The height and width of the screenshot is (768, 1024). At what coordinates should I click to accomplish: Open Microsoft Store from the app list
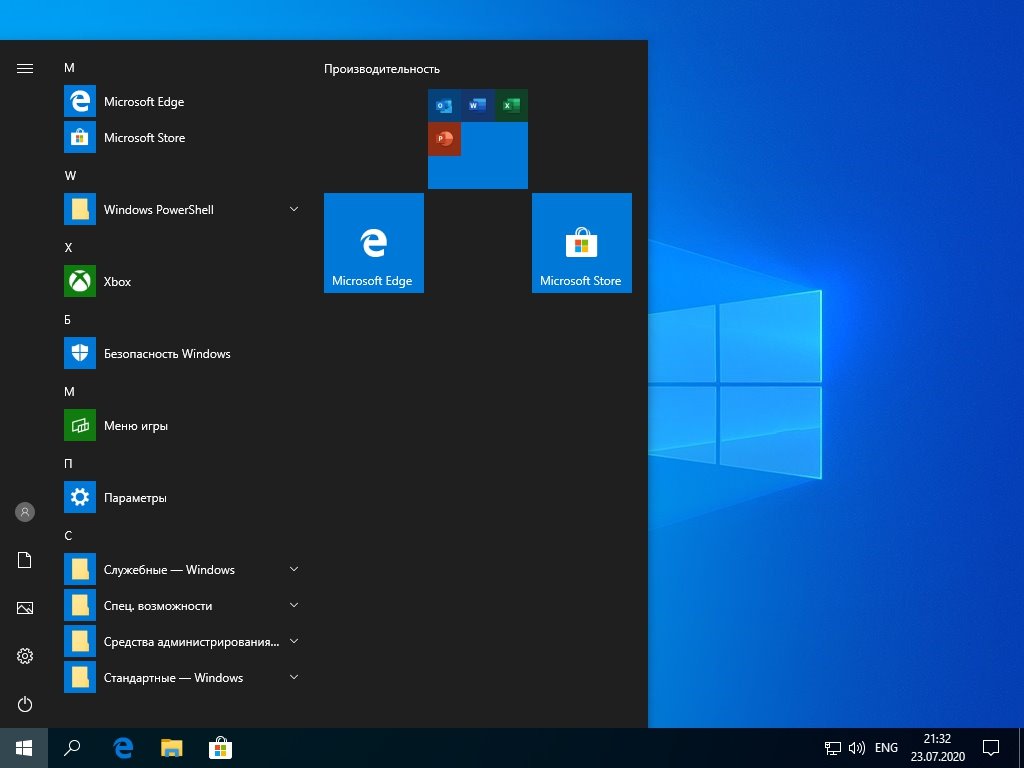182,137
